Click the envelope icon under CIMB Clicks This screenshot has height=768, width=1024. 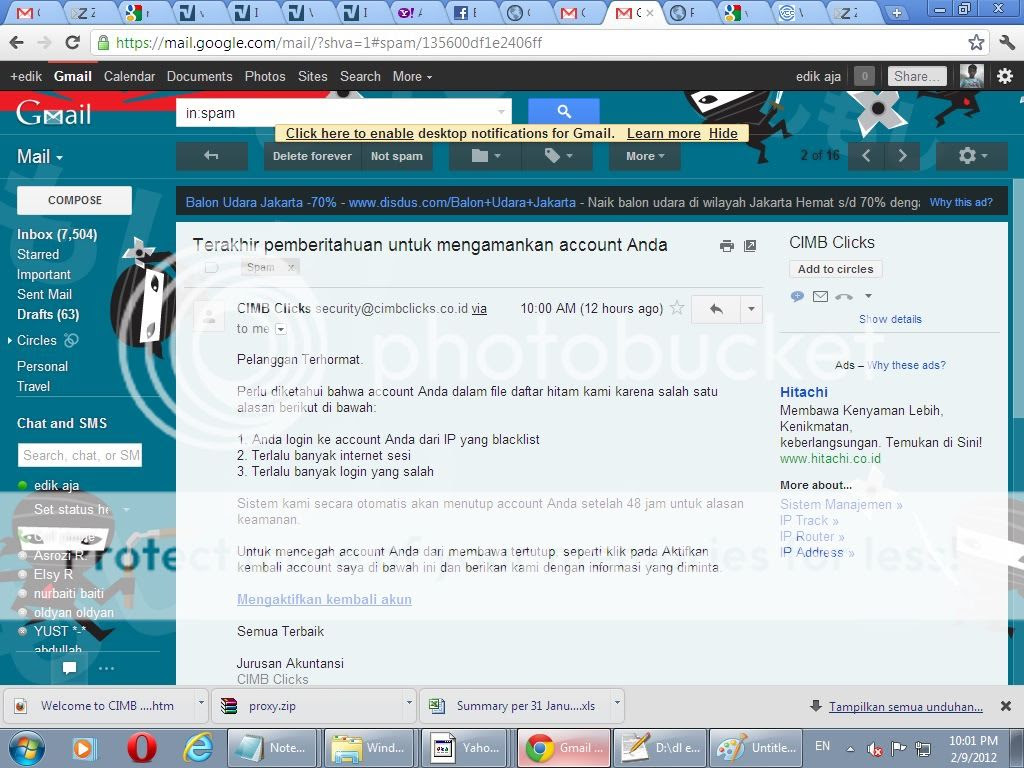[x=820, y=296]
